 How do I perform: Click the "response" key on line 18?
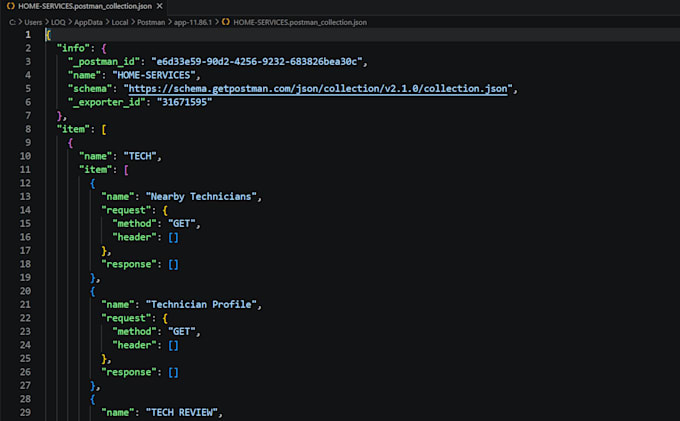point(128,264)
